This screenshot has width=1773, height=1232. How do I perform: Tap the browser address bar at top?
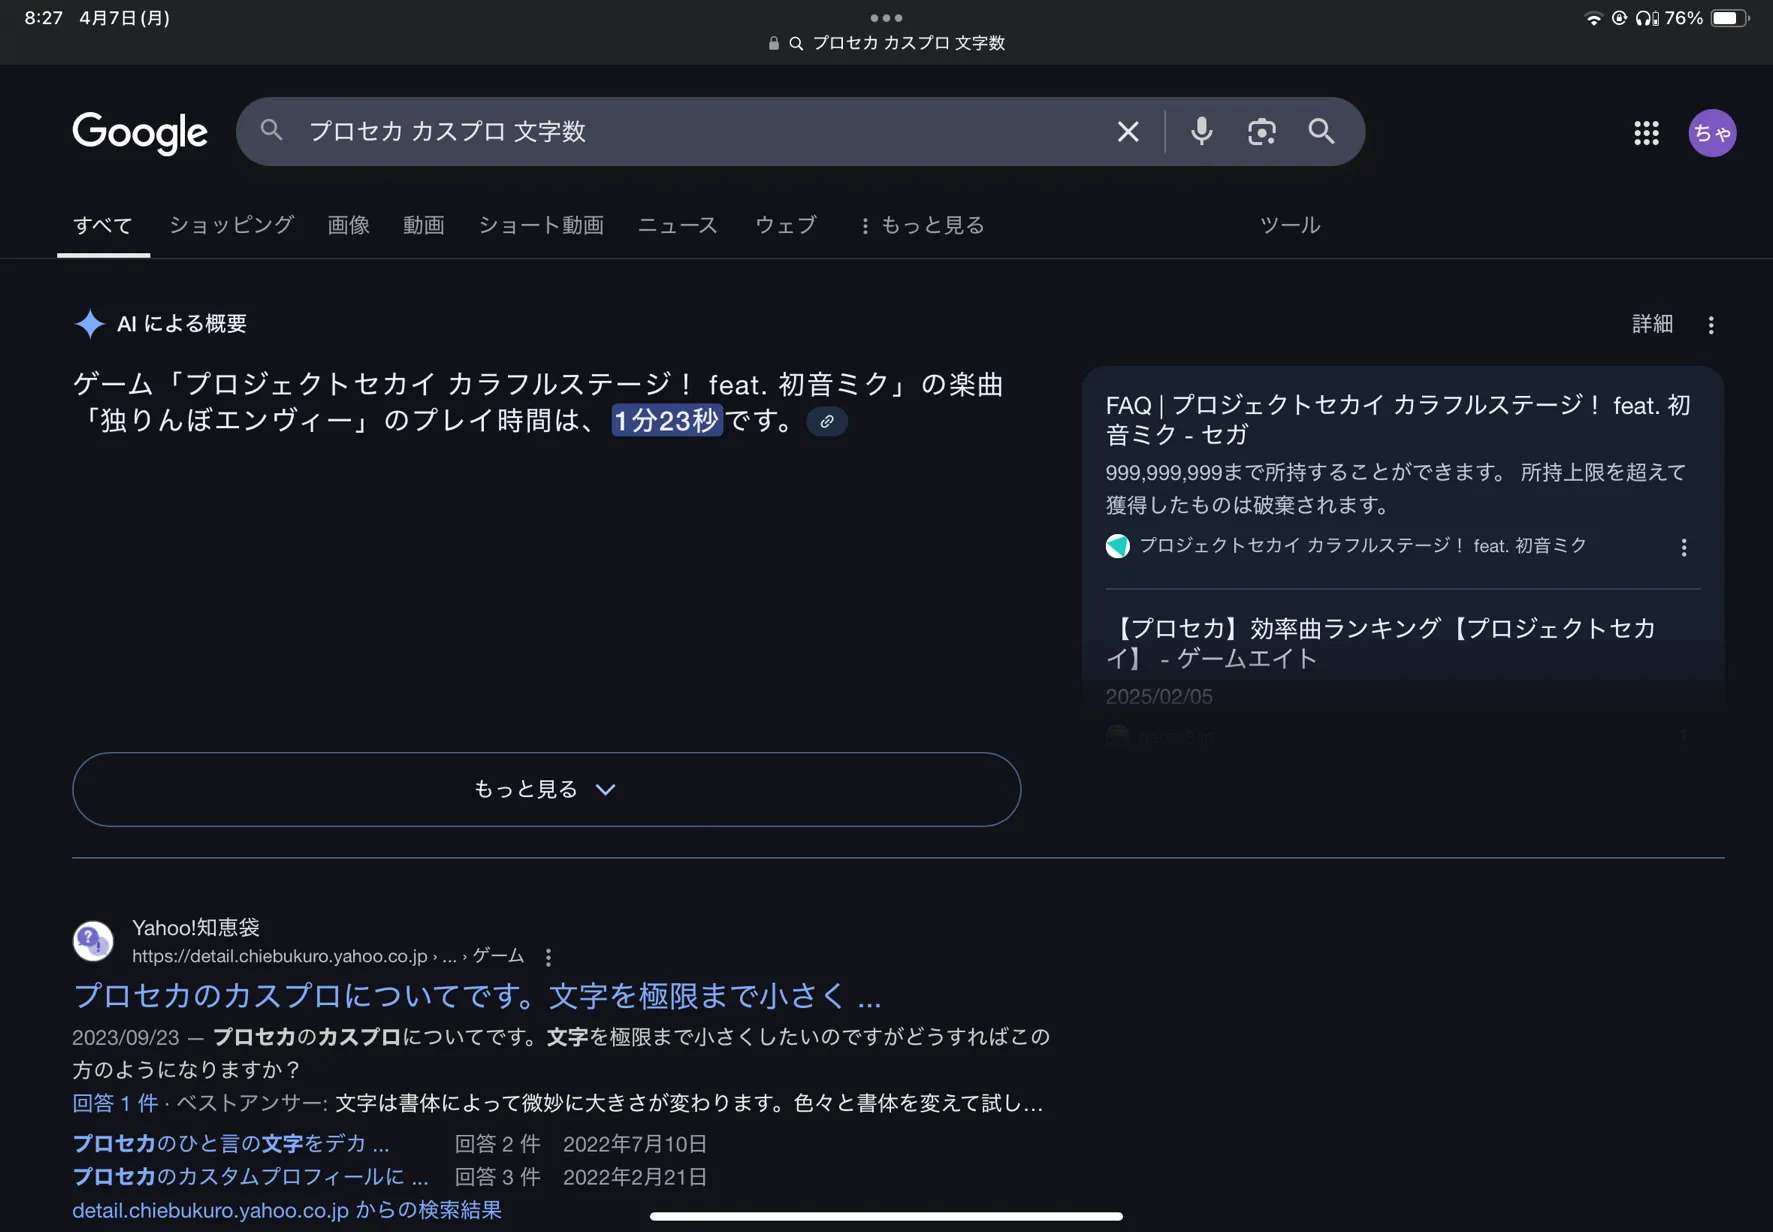click(886, 43)
